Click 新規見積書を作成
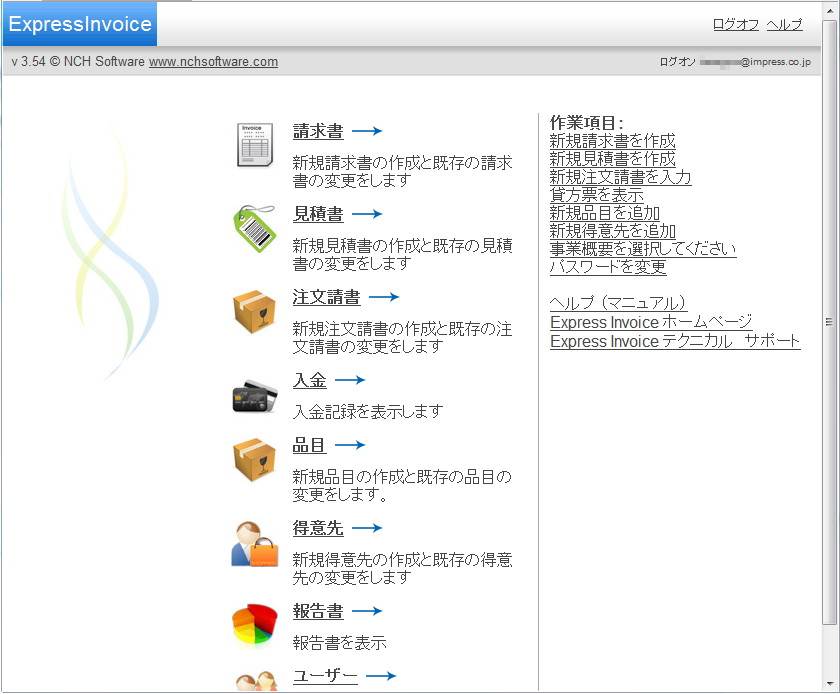Viewport: 840px width, 694px height. [610, 159]
